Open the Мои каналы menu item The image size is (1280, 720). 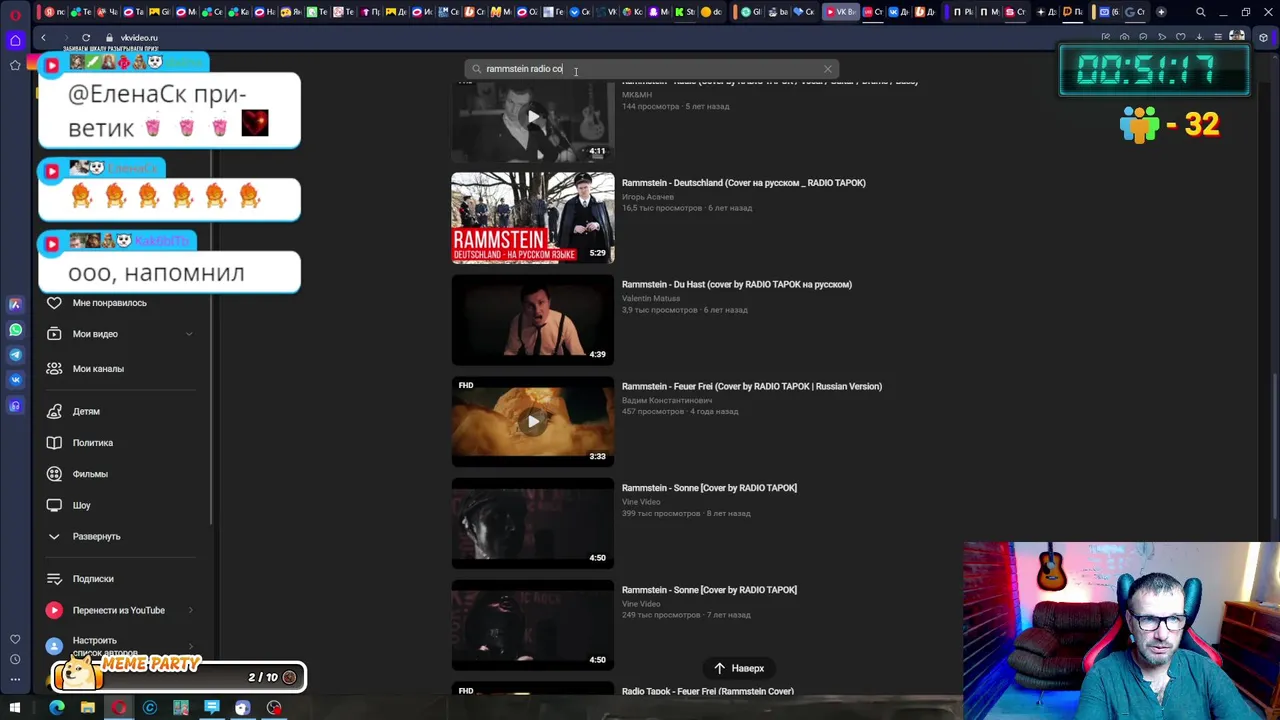[98, 369]
